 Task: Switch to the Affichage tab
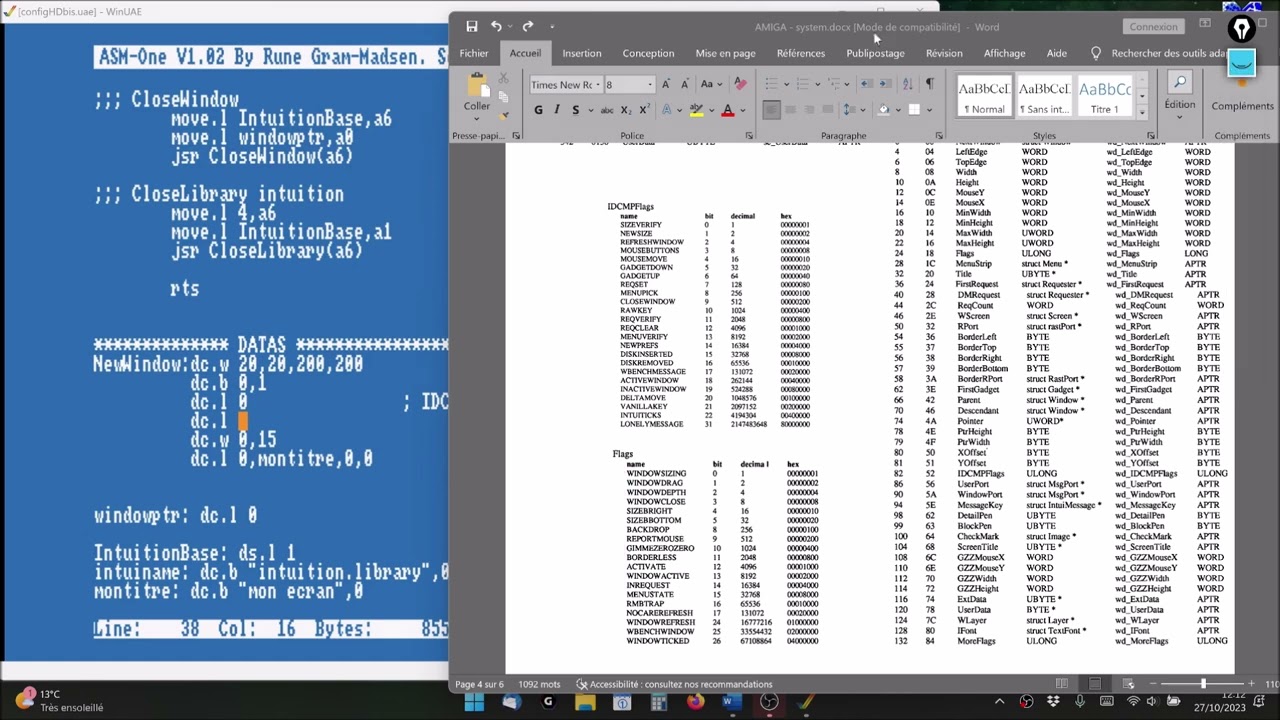point(1004,53)
